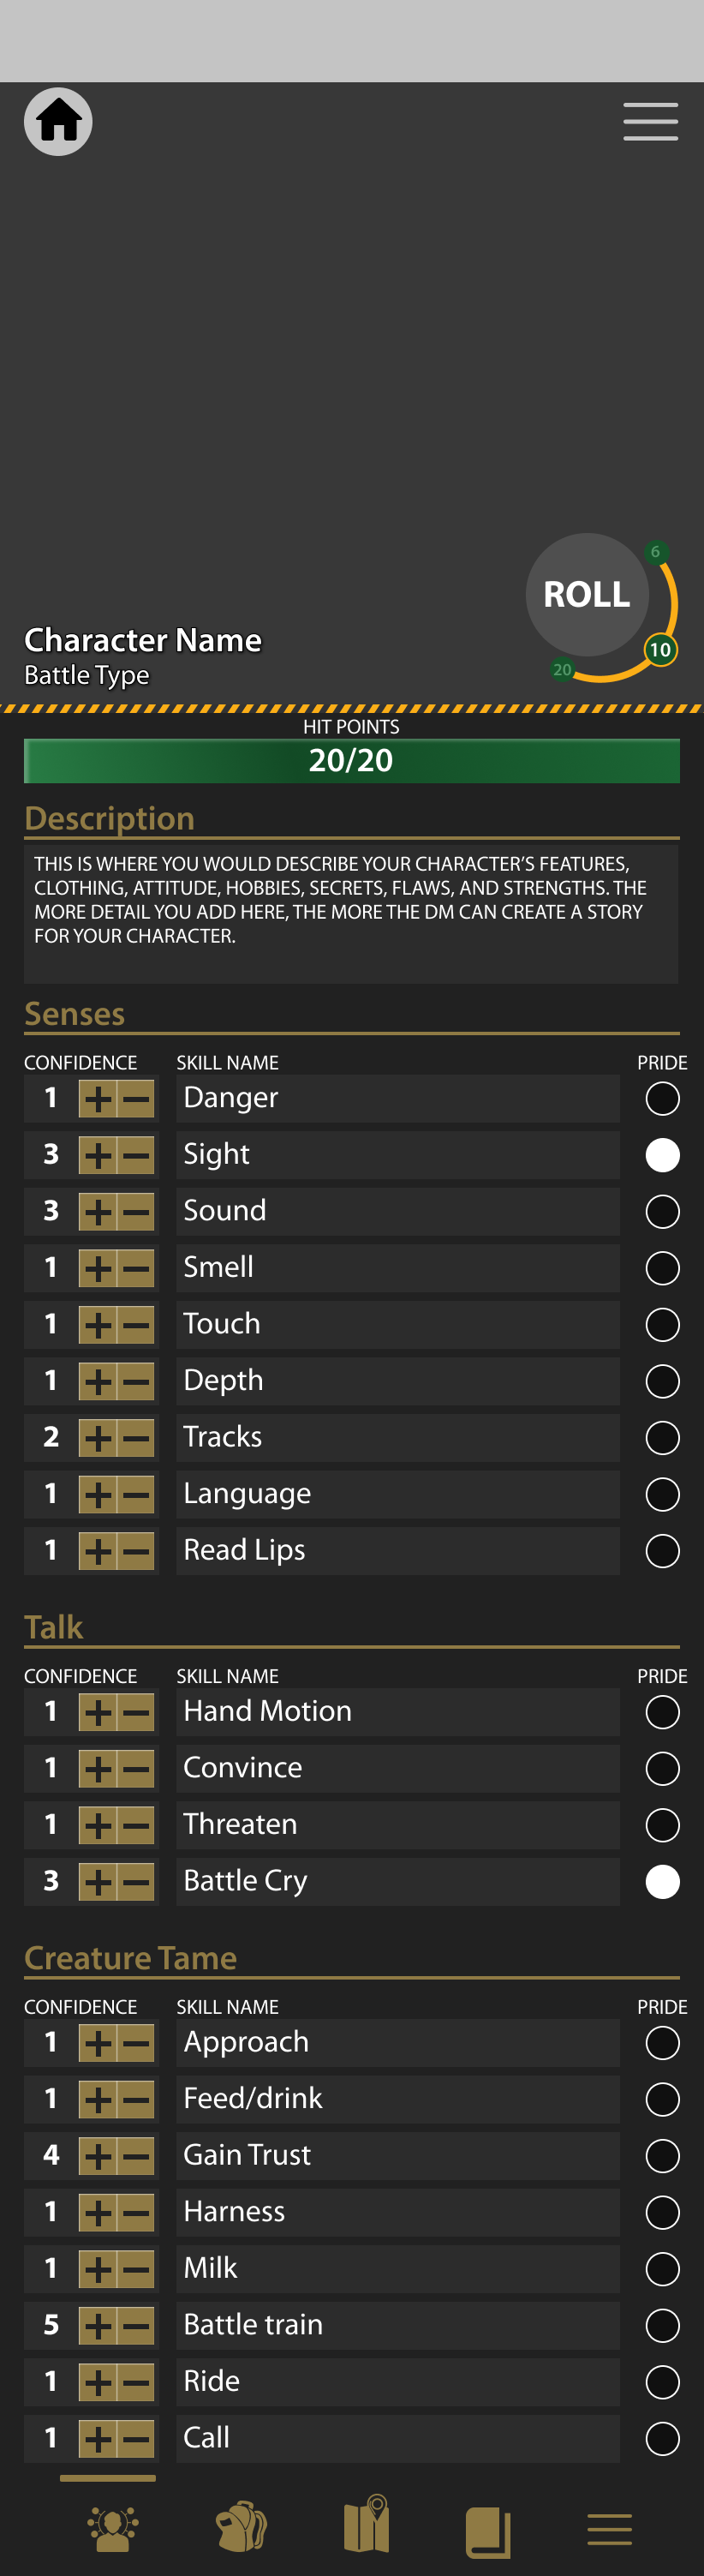Enable Pride for Gain Trust
Image resolution: width=704 pixels, height=2576 pixels.
coord(662,2155)
